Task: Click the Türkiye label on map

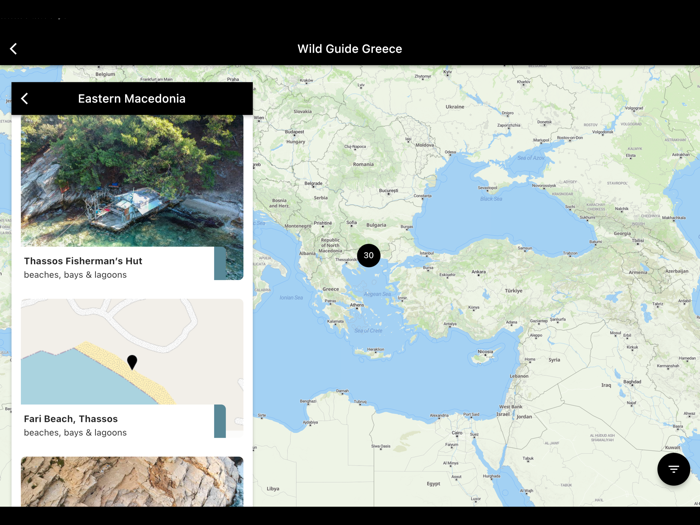Action: [513, 291]
